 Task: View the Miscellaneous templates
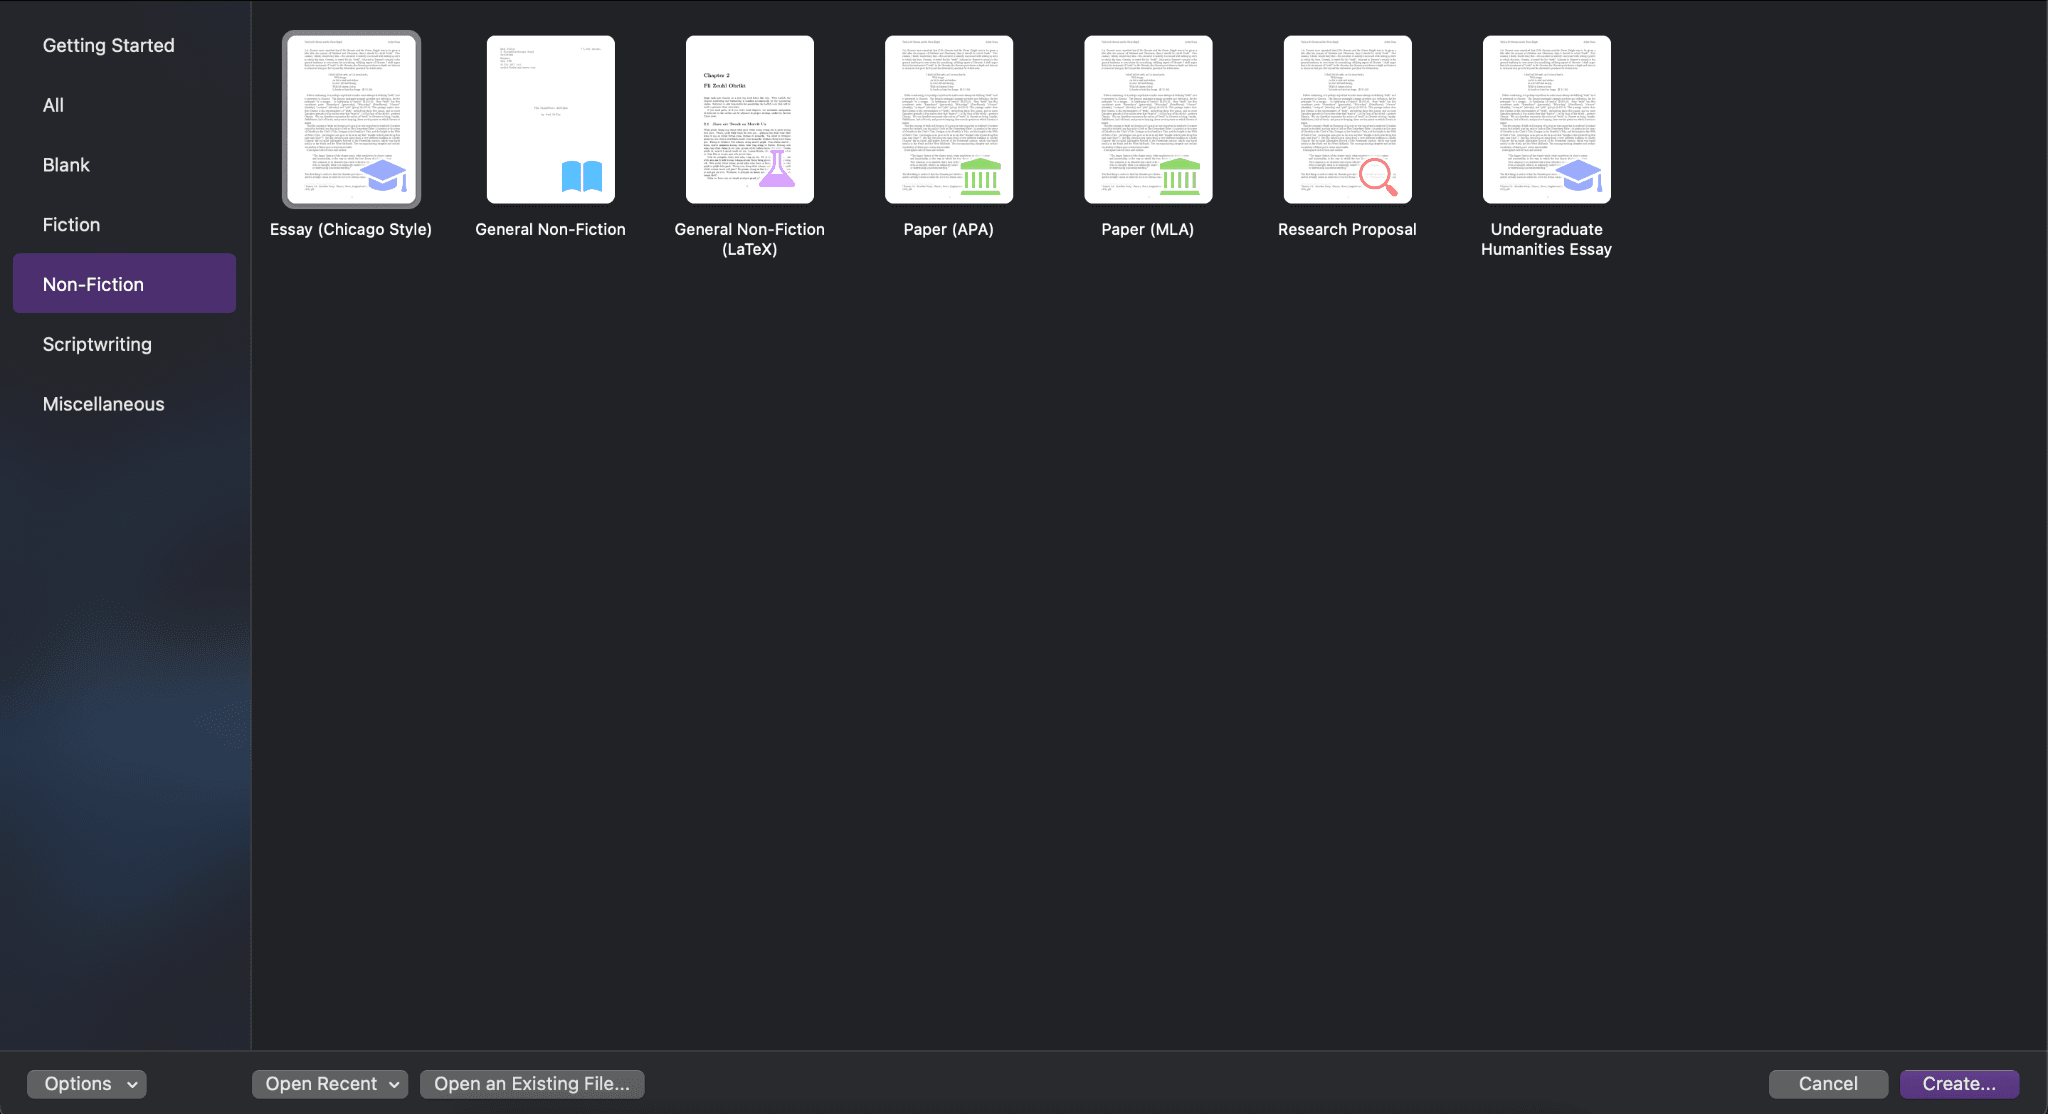[x=103, y=403]
